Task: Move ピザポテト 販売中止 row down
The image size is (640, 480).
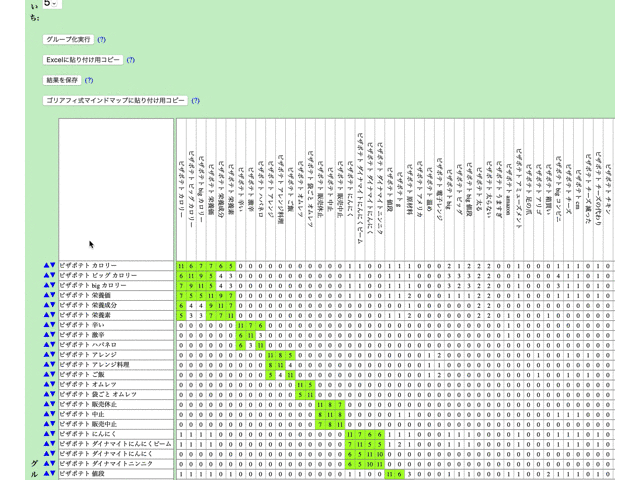Action: (x=53, y=424)
